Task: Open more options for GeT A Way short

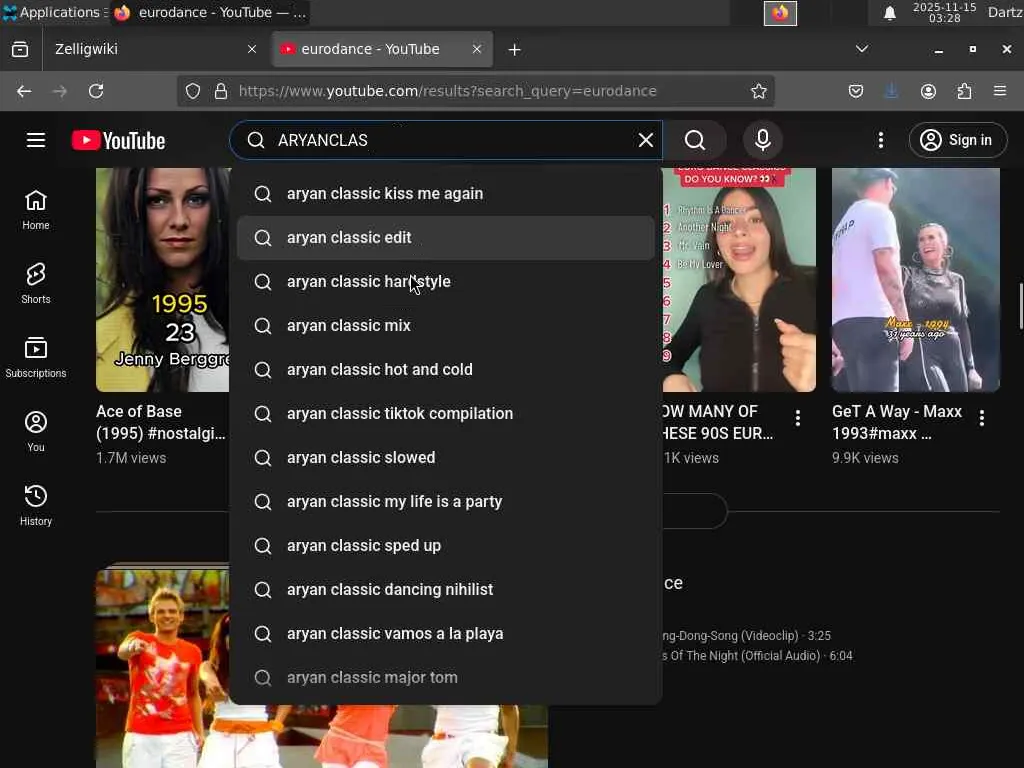Action: [x=982, y=418]
